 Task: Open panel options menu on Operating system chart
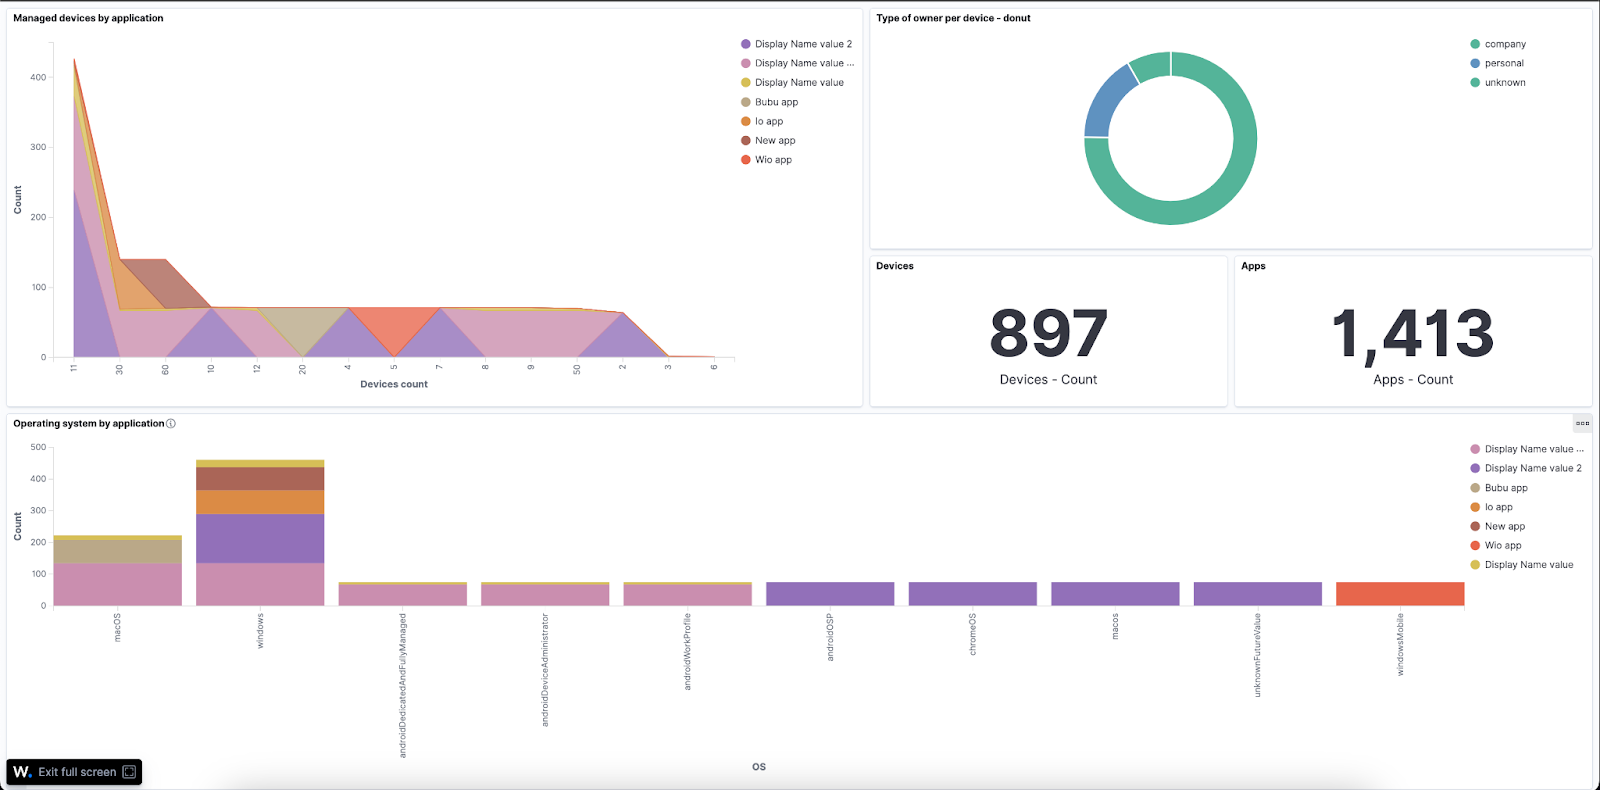[1582, 423]
